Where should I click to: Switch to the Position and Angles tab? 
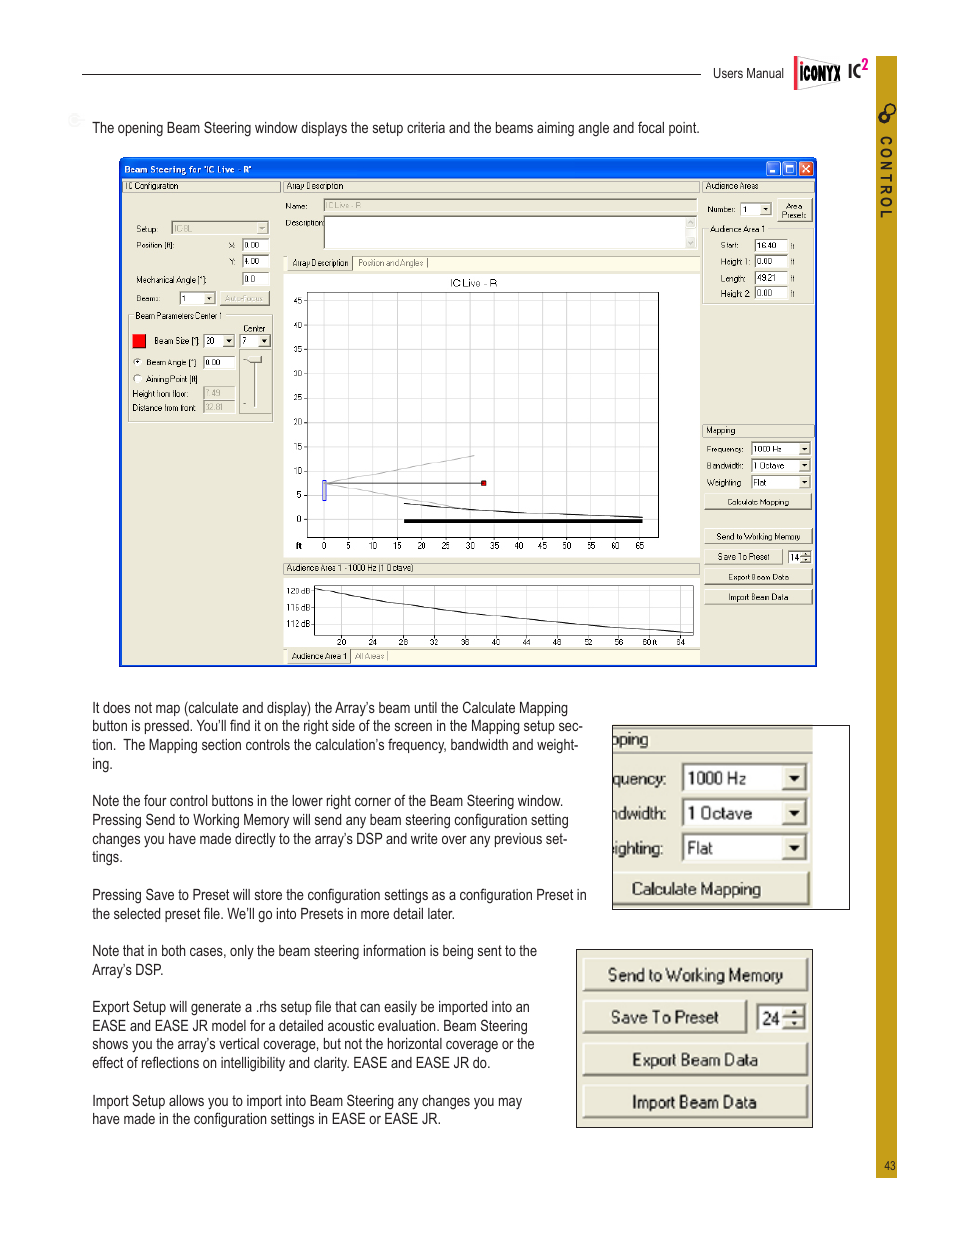click(x=391, y=263)
